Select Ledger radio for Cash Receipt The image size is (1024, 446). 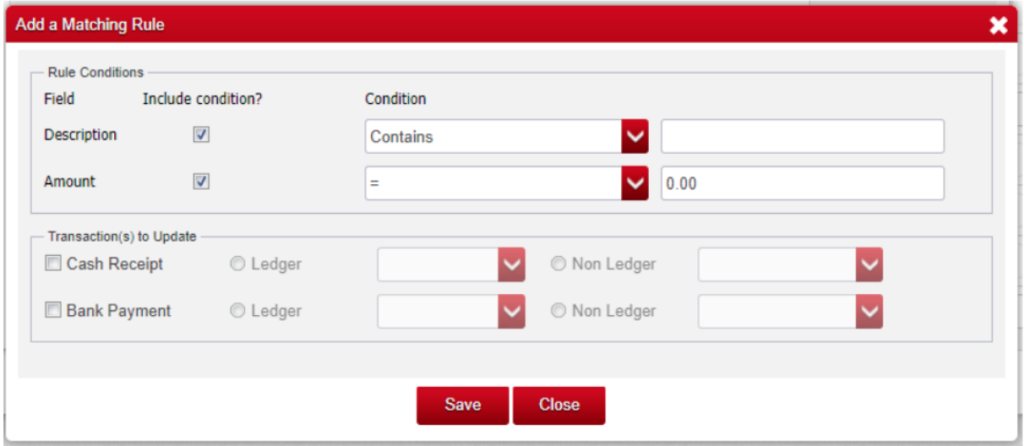[237, 265]
